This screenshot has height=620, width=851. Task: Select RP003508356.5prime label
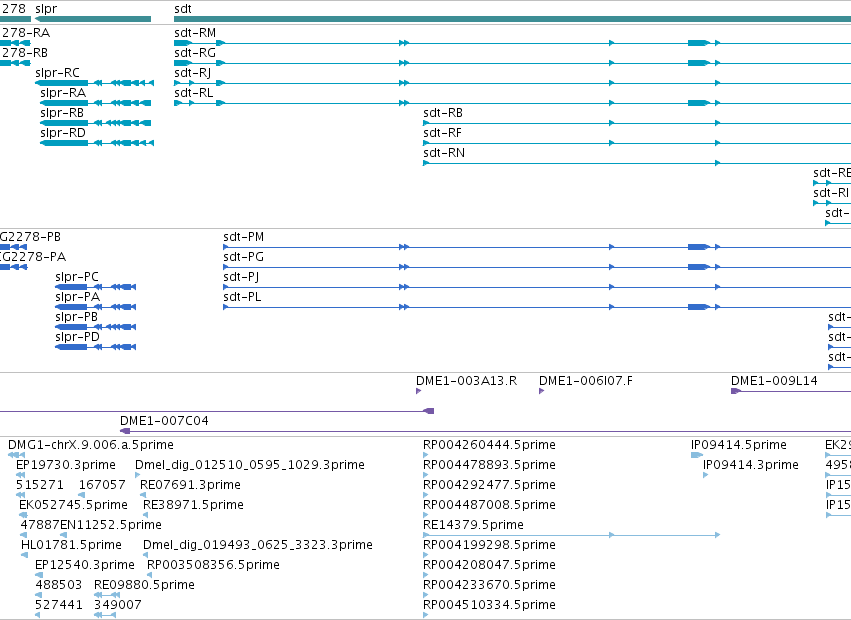[x=213, y=565]
